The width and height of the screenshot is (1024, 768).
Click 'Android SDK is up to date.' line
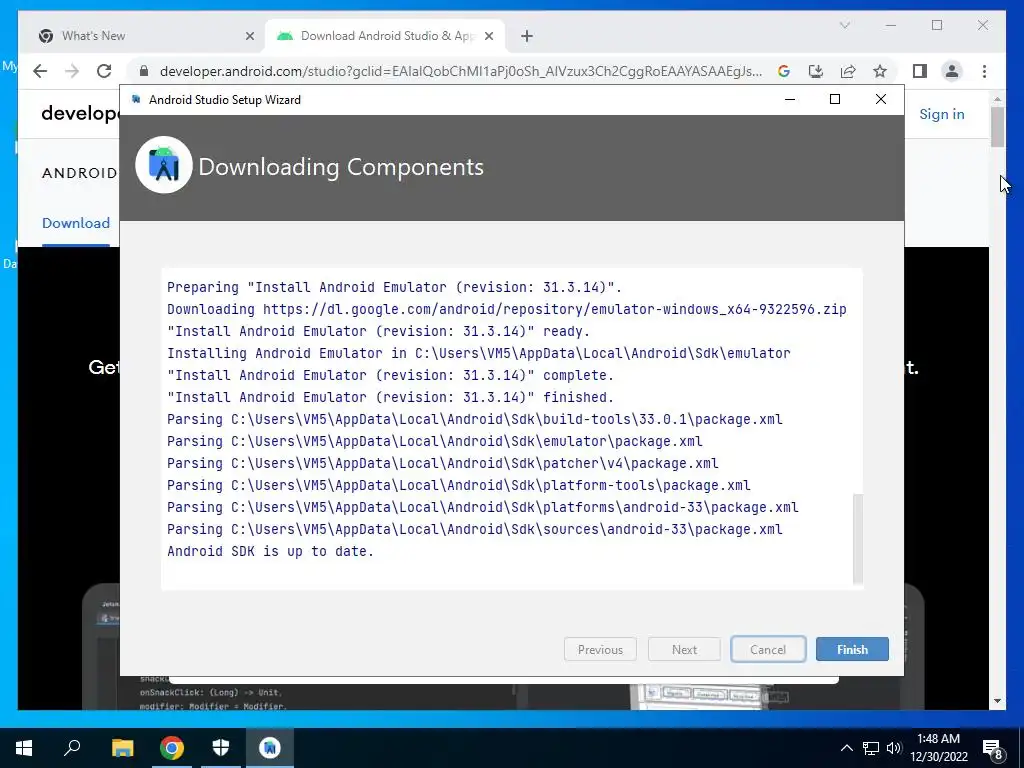click(x=270, y=551)
